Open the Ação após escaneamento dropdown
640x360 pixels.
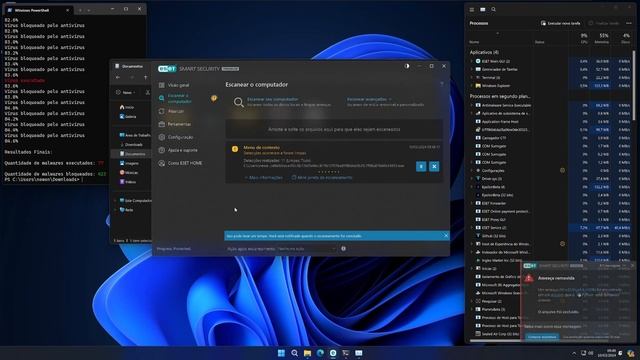(306, 249)
